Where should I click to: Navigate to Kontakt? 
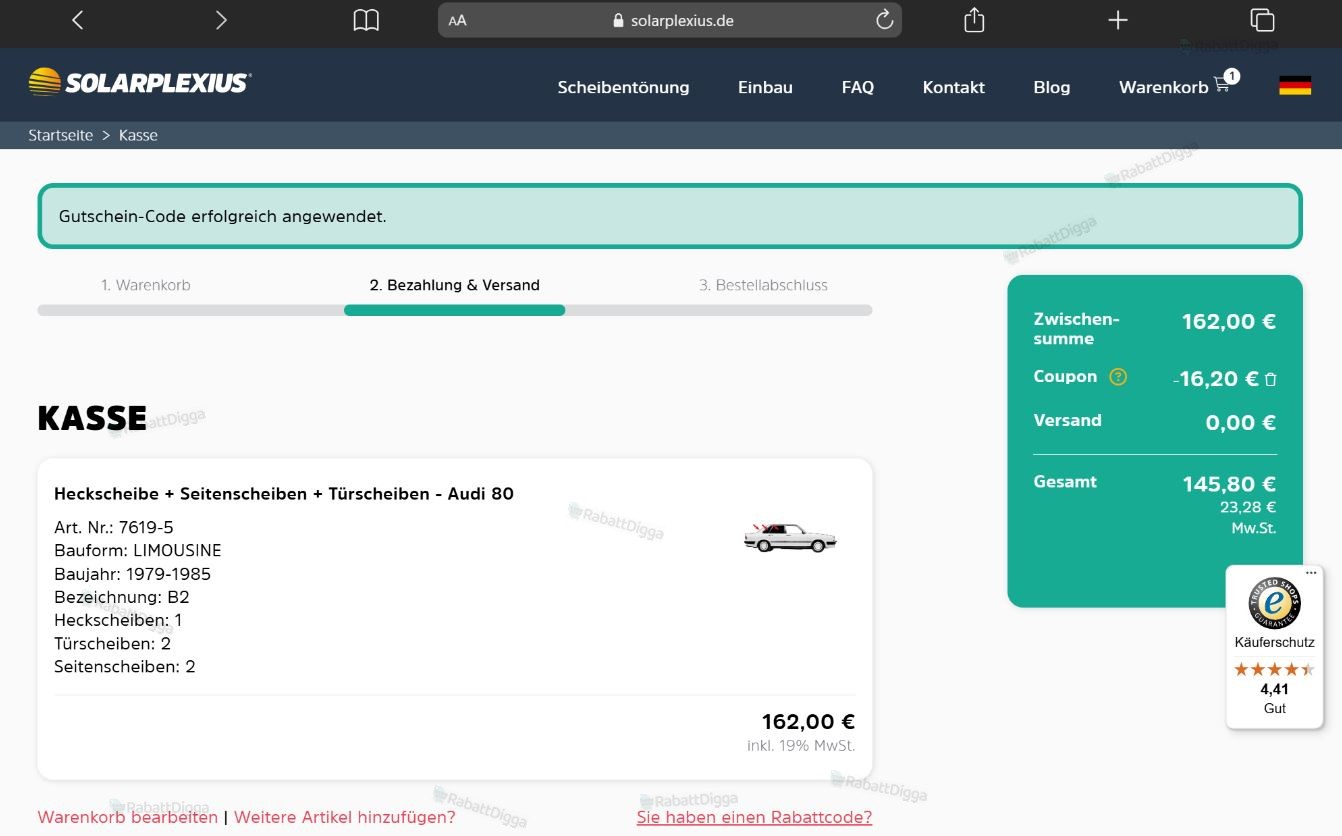pos(954,87)
